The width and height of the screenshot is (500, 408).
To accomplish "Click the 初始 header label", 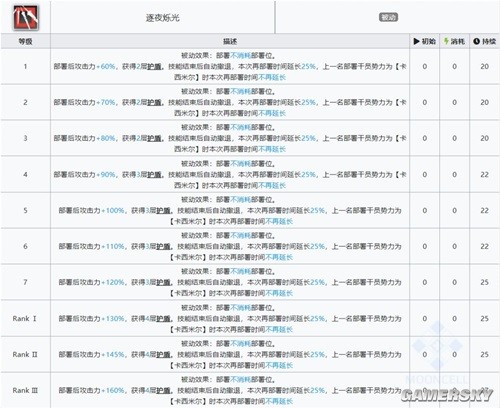I will (x=428, y=41).
